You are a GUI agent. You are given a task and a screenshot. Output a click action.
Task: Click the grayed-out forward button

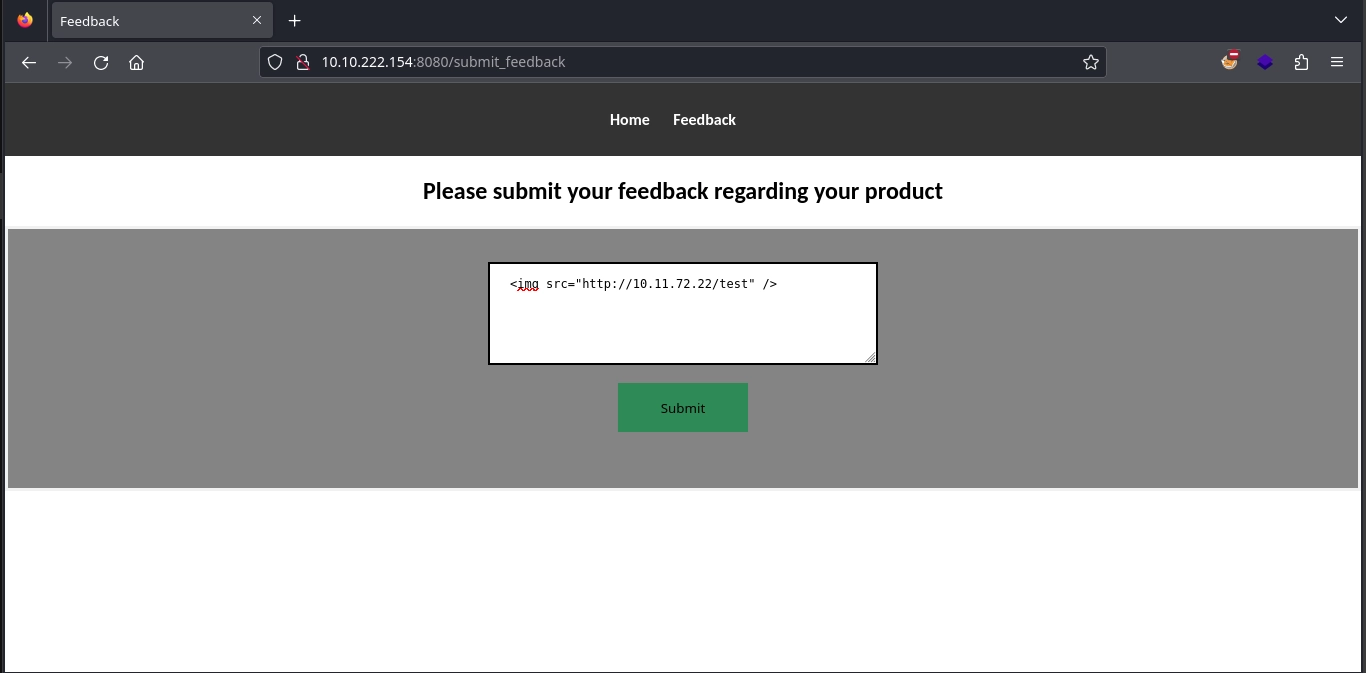[64, 61]
